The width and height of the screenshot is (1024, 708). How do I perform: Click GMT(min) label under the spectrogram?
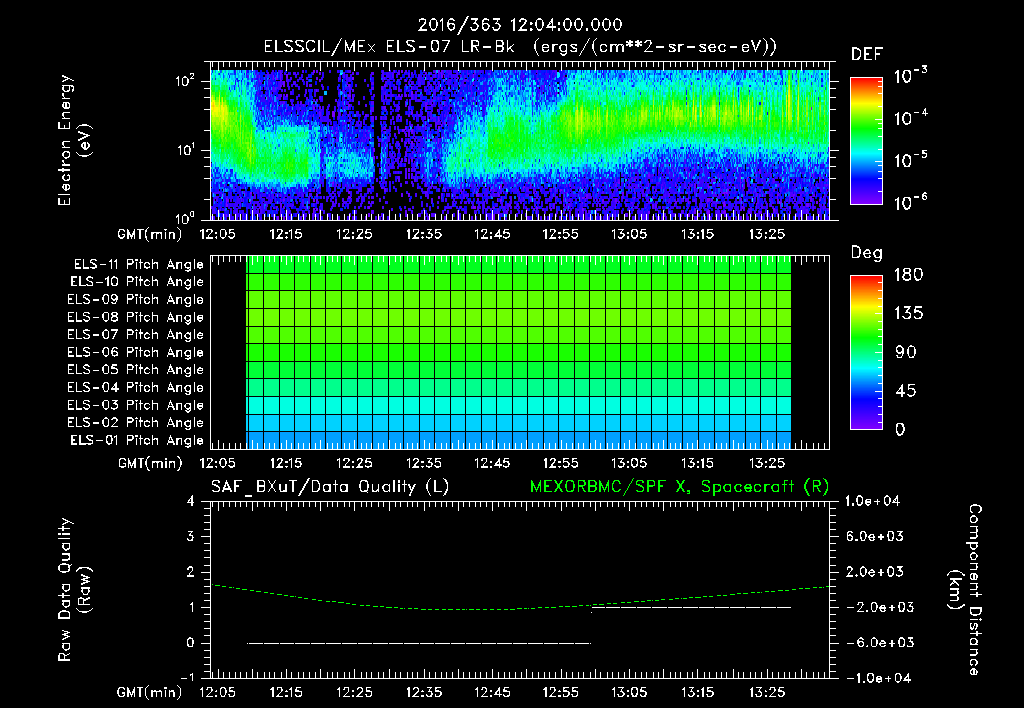point(150,234)
